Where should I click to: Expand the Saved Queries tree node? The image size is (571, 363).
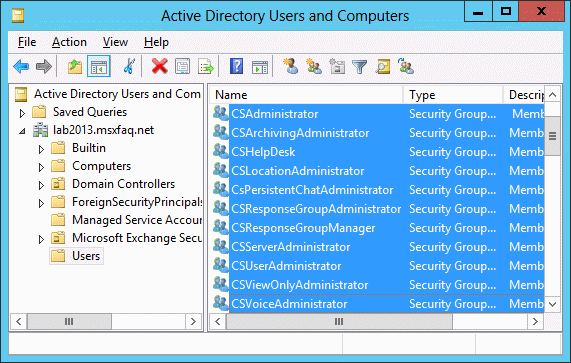tap(22, 113)
